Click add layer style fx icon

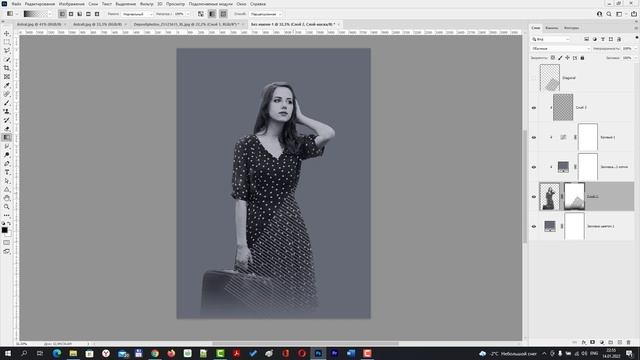584,342
